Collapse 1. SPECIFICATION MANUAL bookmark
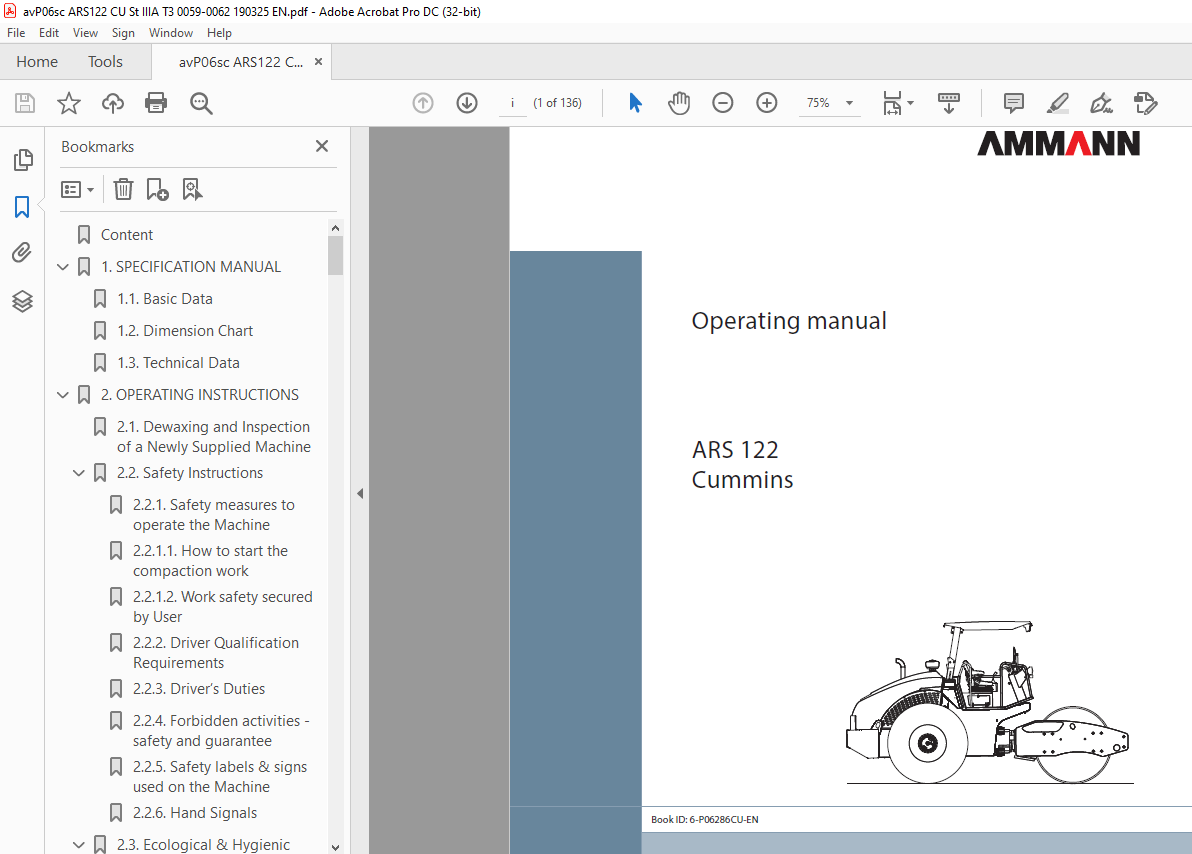1192x854 pixels. pyautogui.click(x=63, y=267)
